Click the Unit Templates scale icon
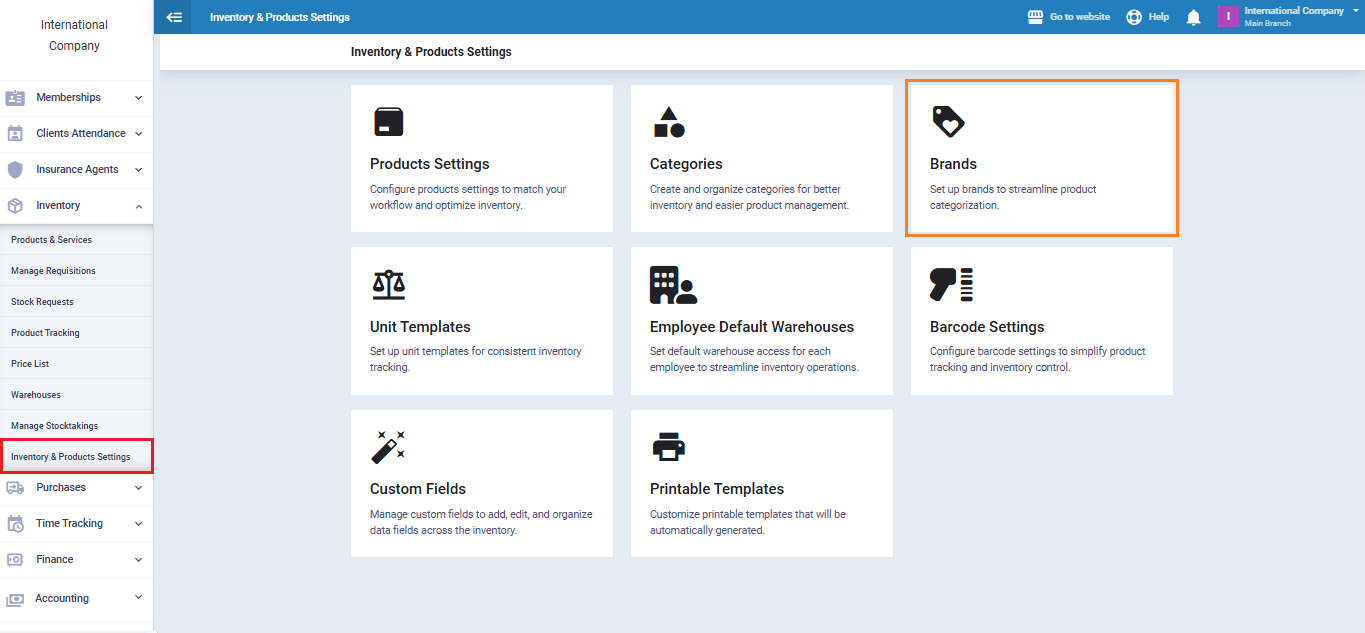This screenshot has height=633, width=1365. click(389, 285)
